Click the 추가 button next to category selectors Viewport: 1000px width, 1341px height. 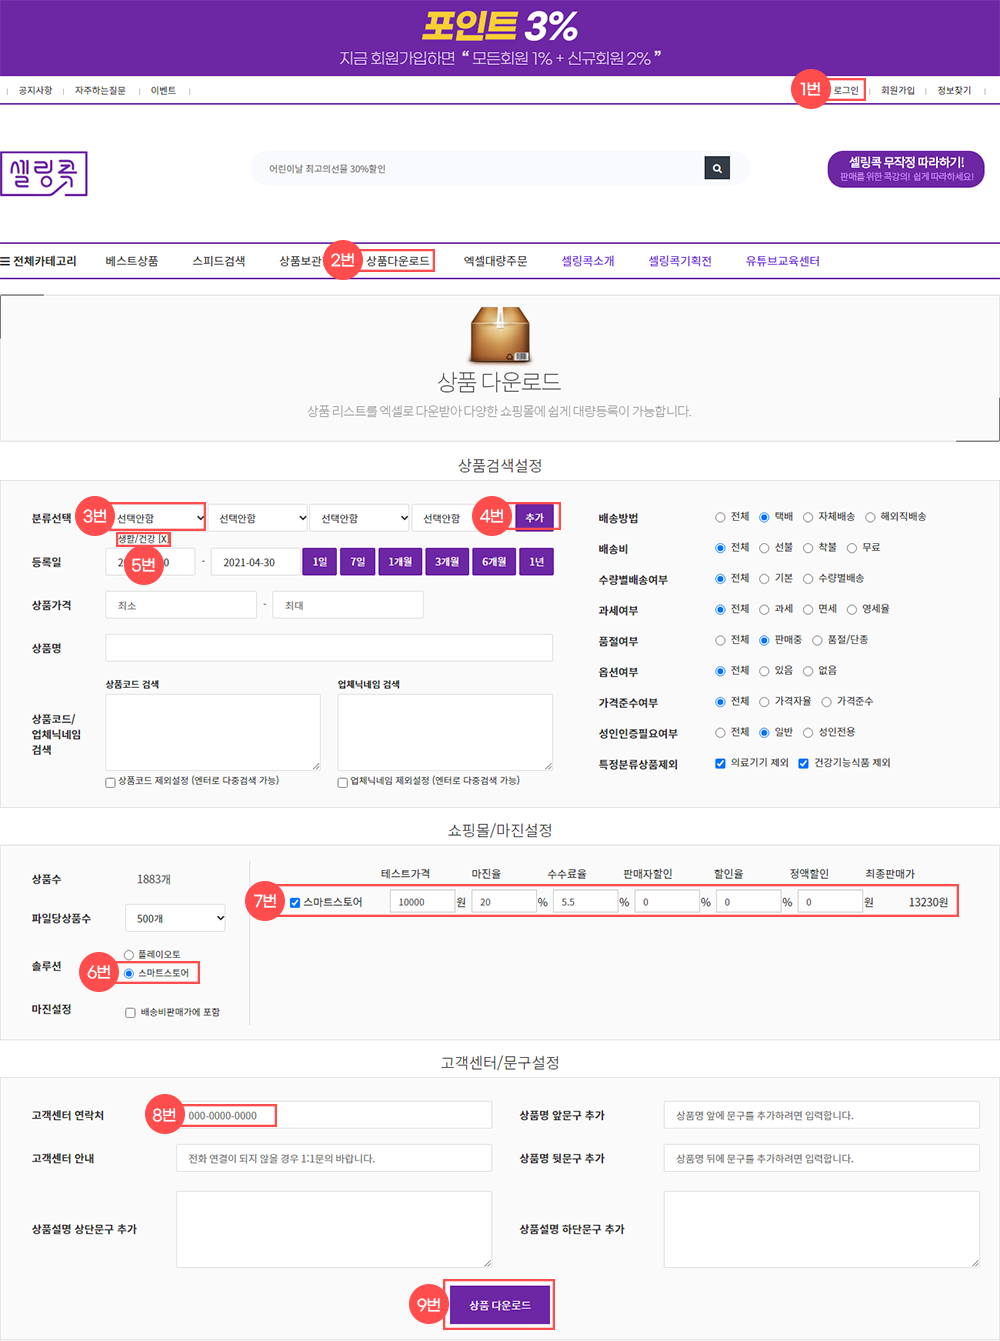(536, 516)
